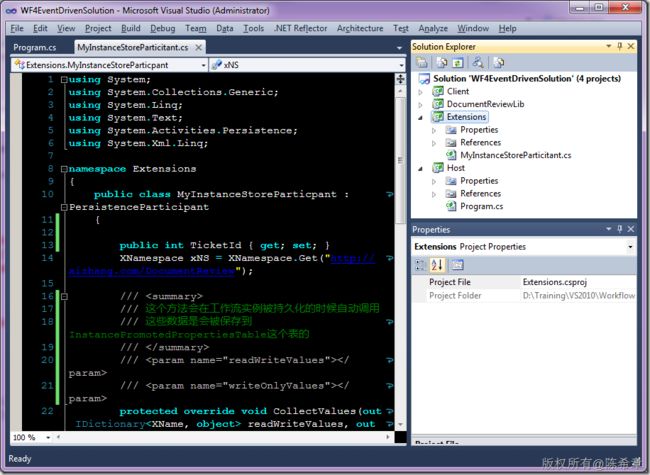
Task: Expand the DocumentReviewLib project node
Action: [420, 105]
